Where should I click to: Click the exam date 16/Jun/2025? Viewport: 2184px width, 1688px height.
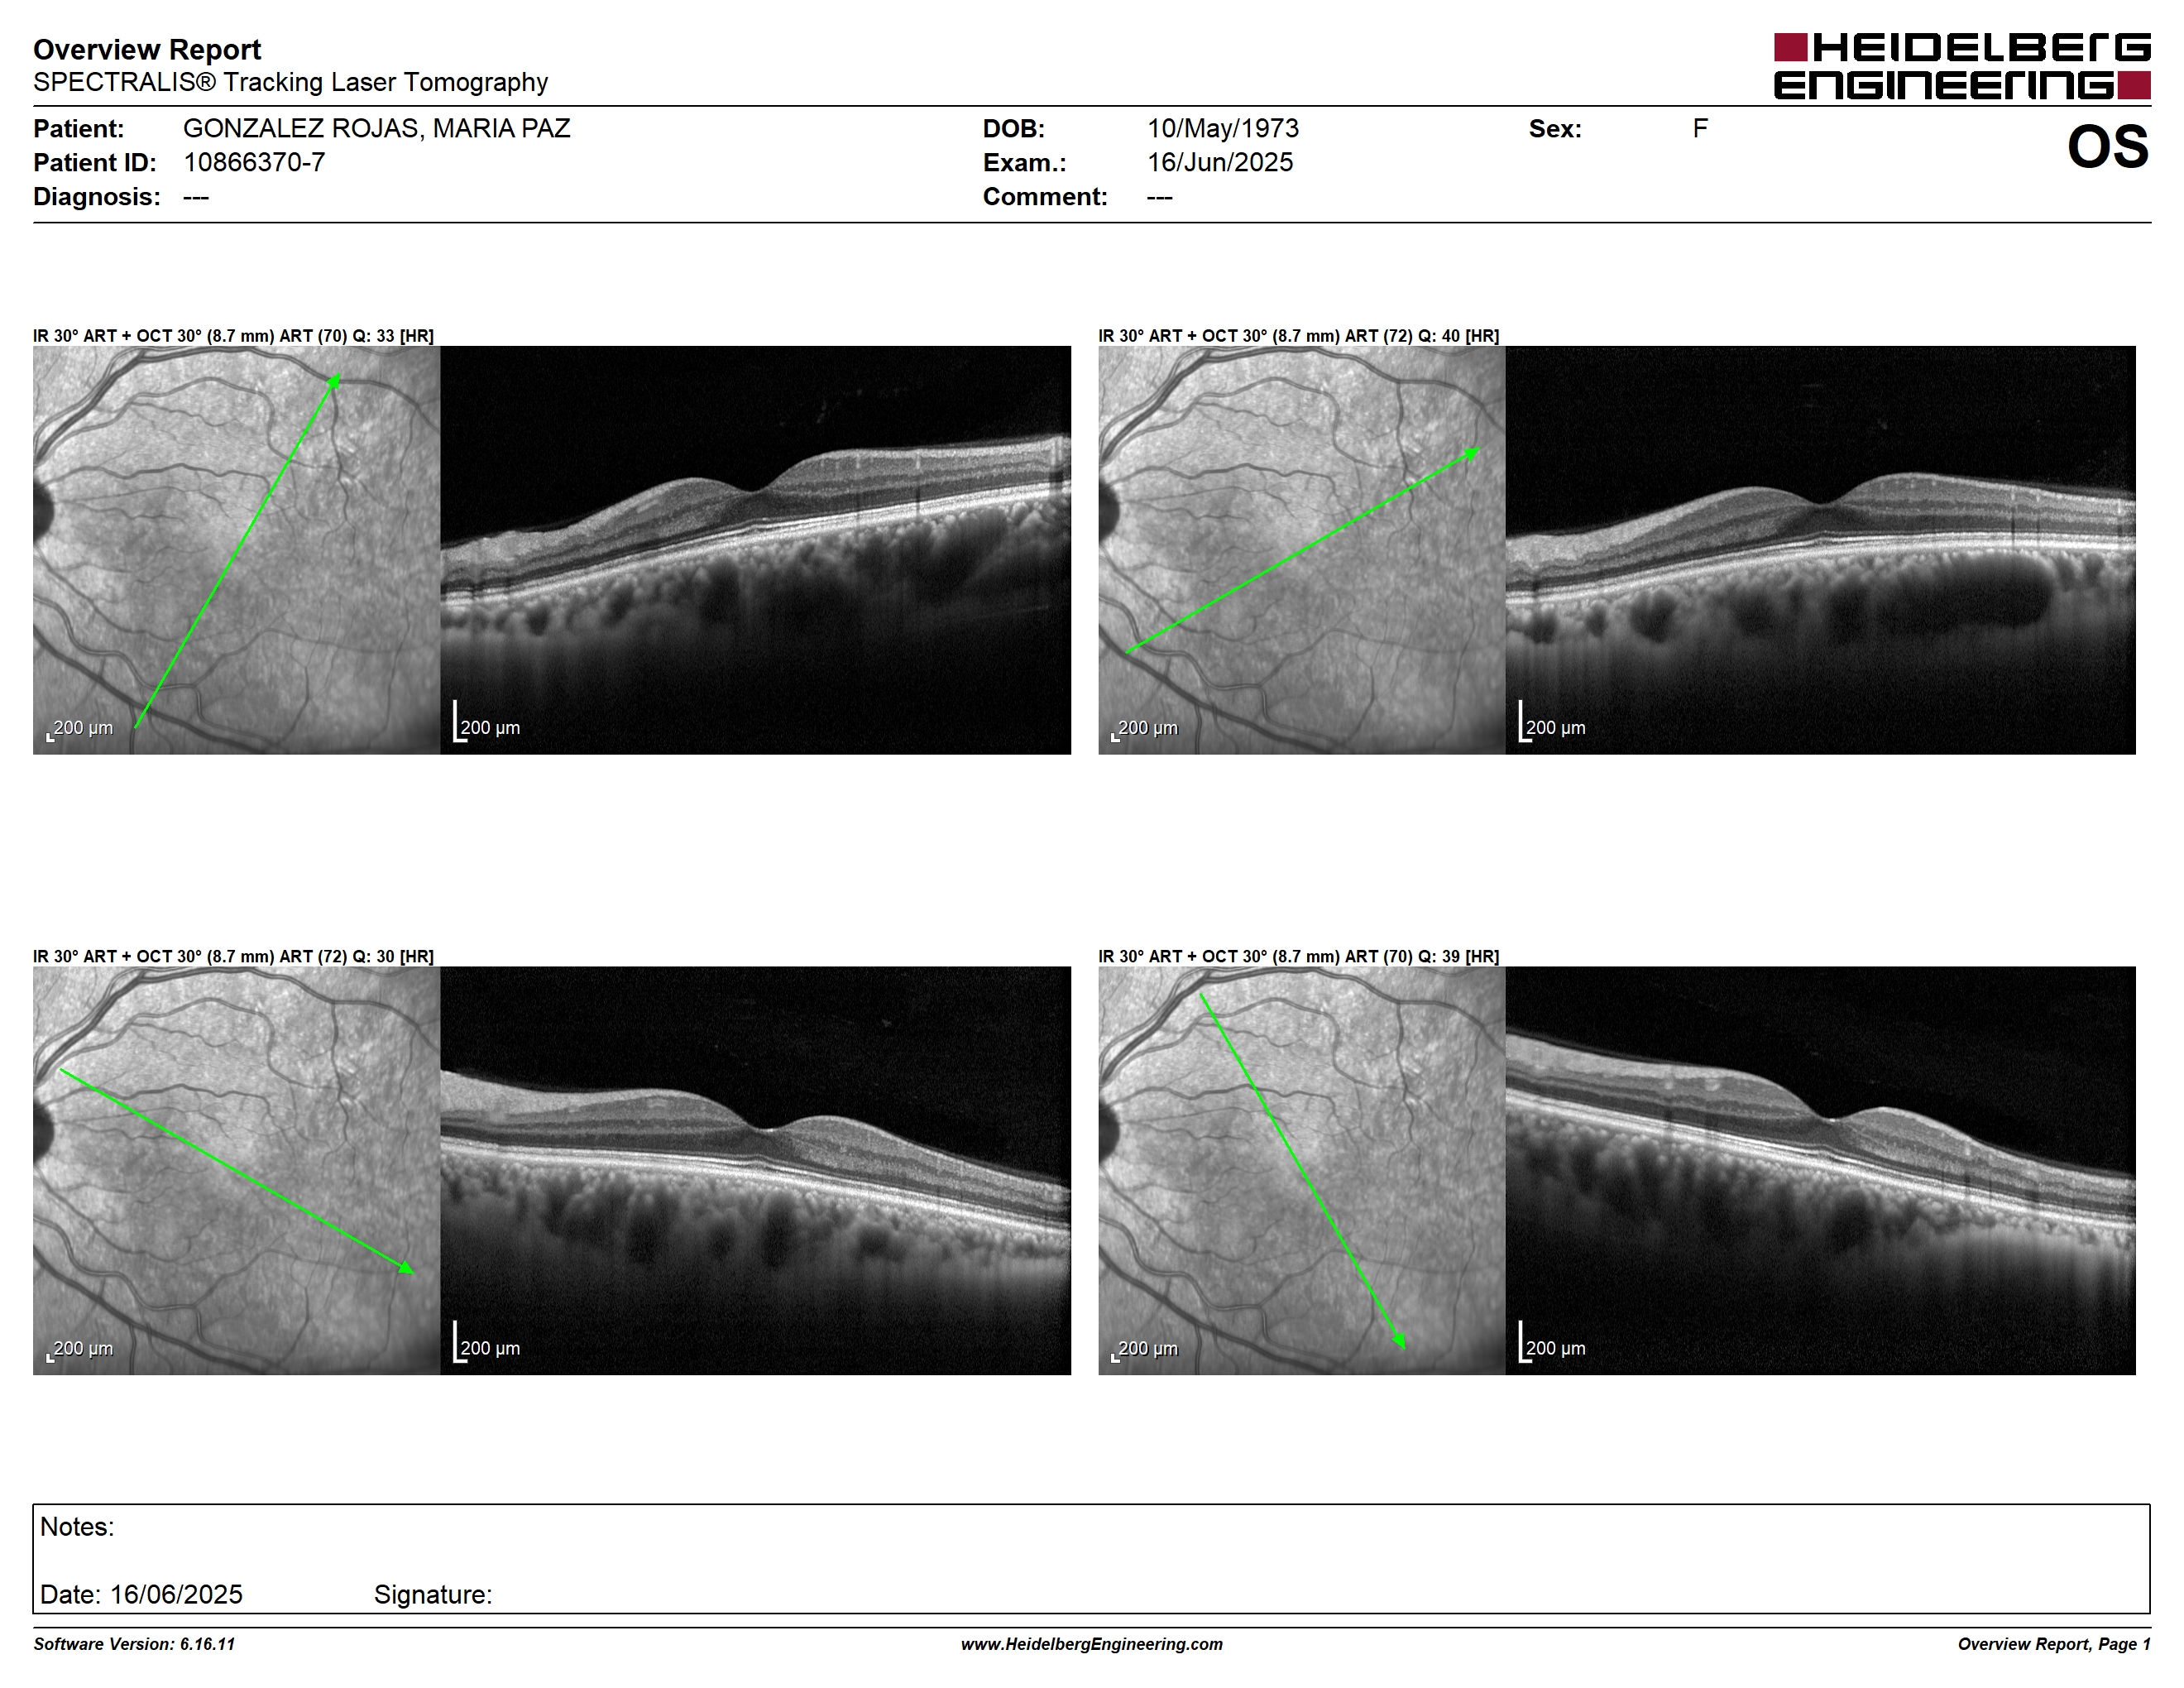click(x=1220, y=163)
